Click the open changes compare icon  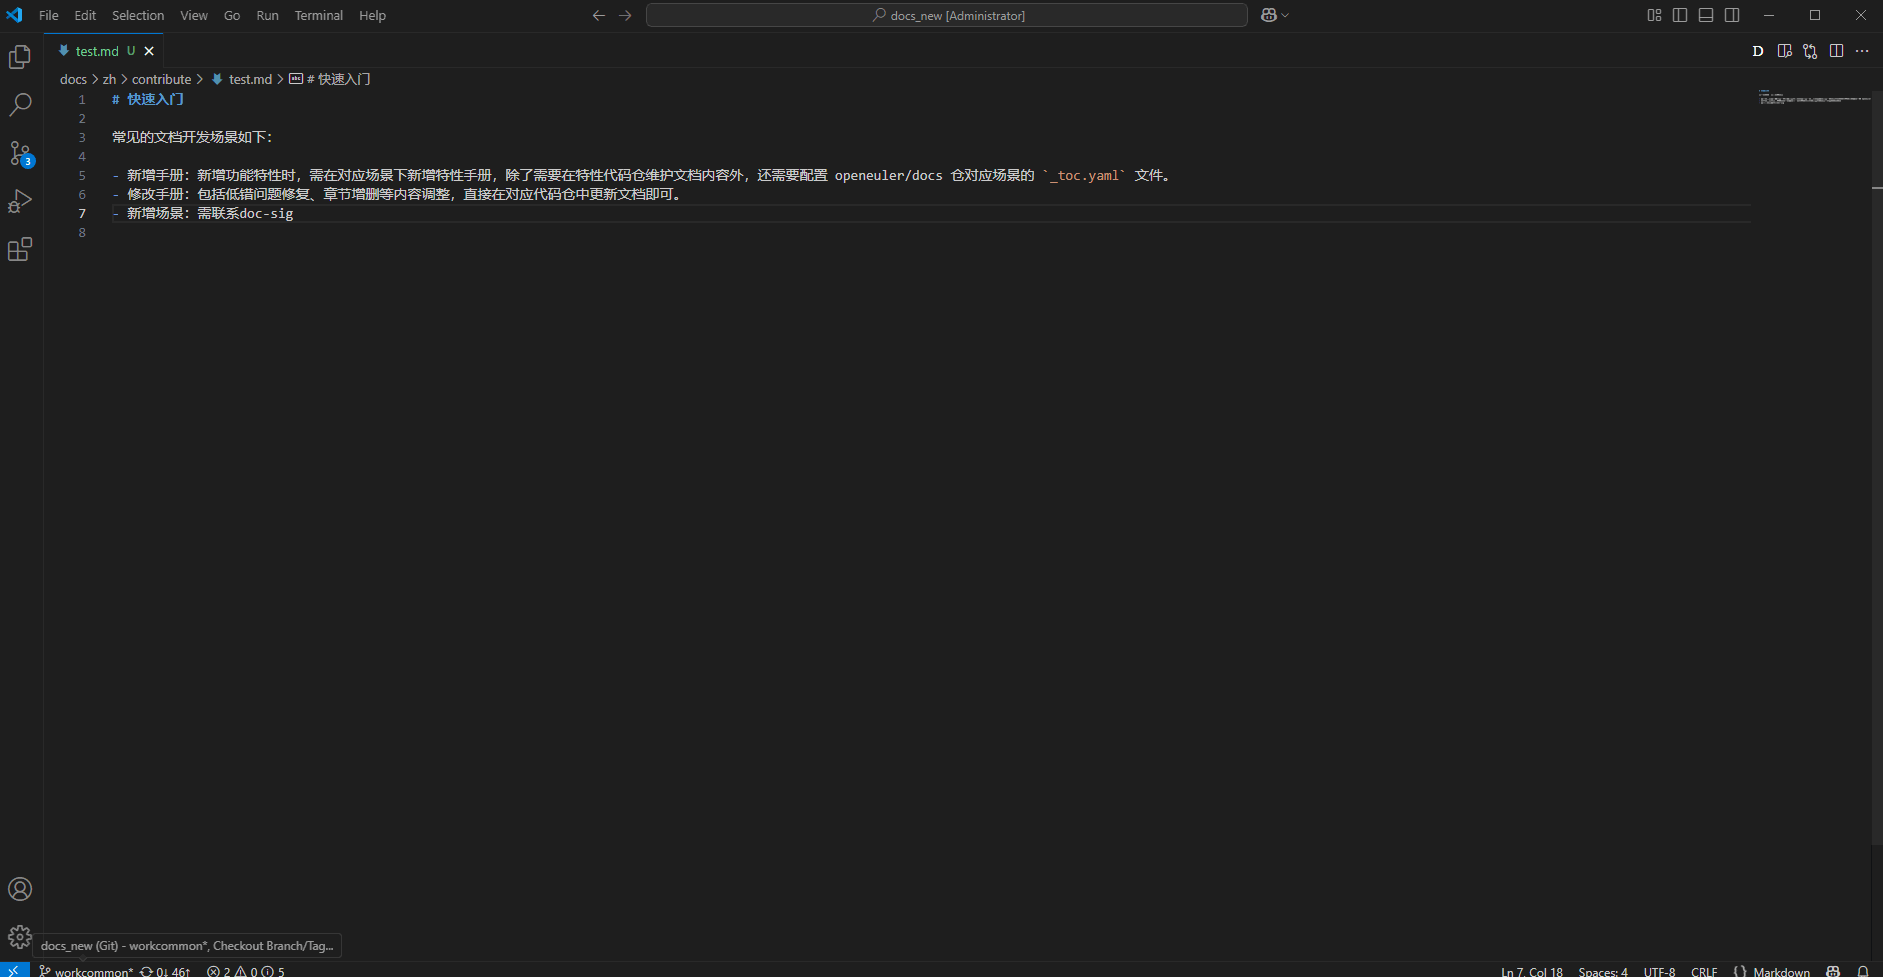point(1810,51)
